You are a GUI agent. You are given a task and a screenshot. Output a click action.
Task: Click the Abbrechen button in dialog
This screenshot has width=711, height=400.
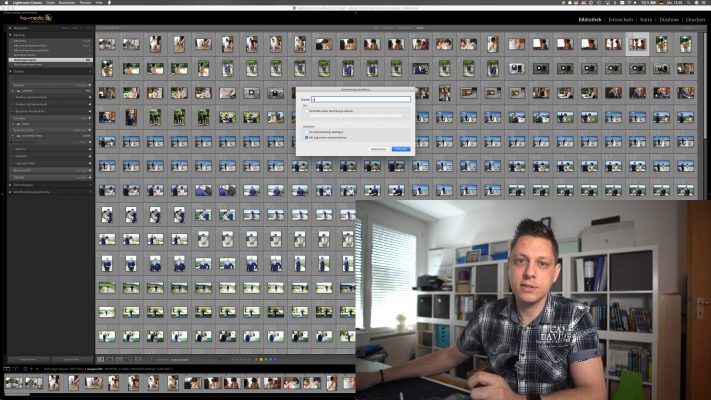pyautogui.click(x=378, y=148)
